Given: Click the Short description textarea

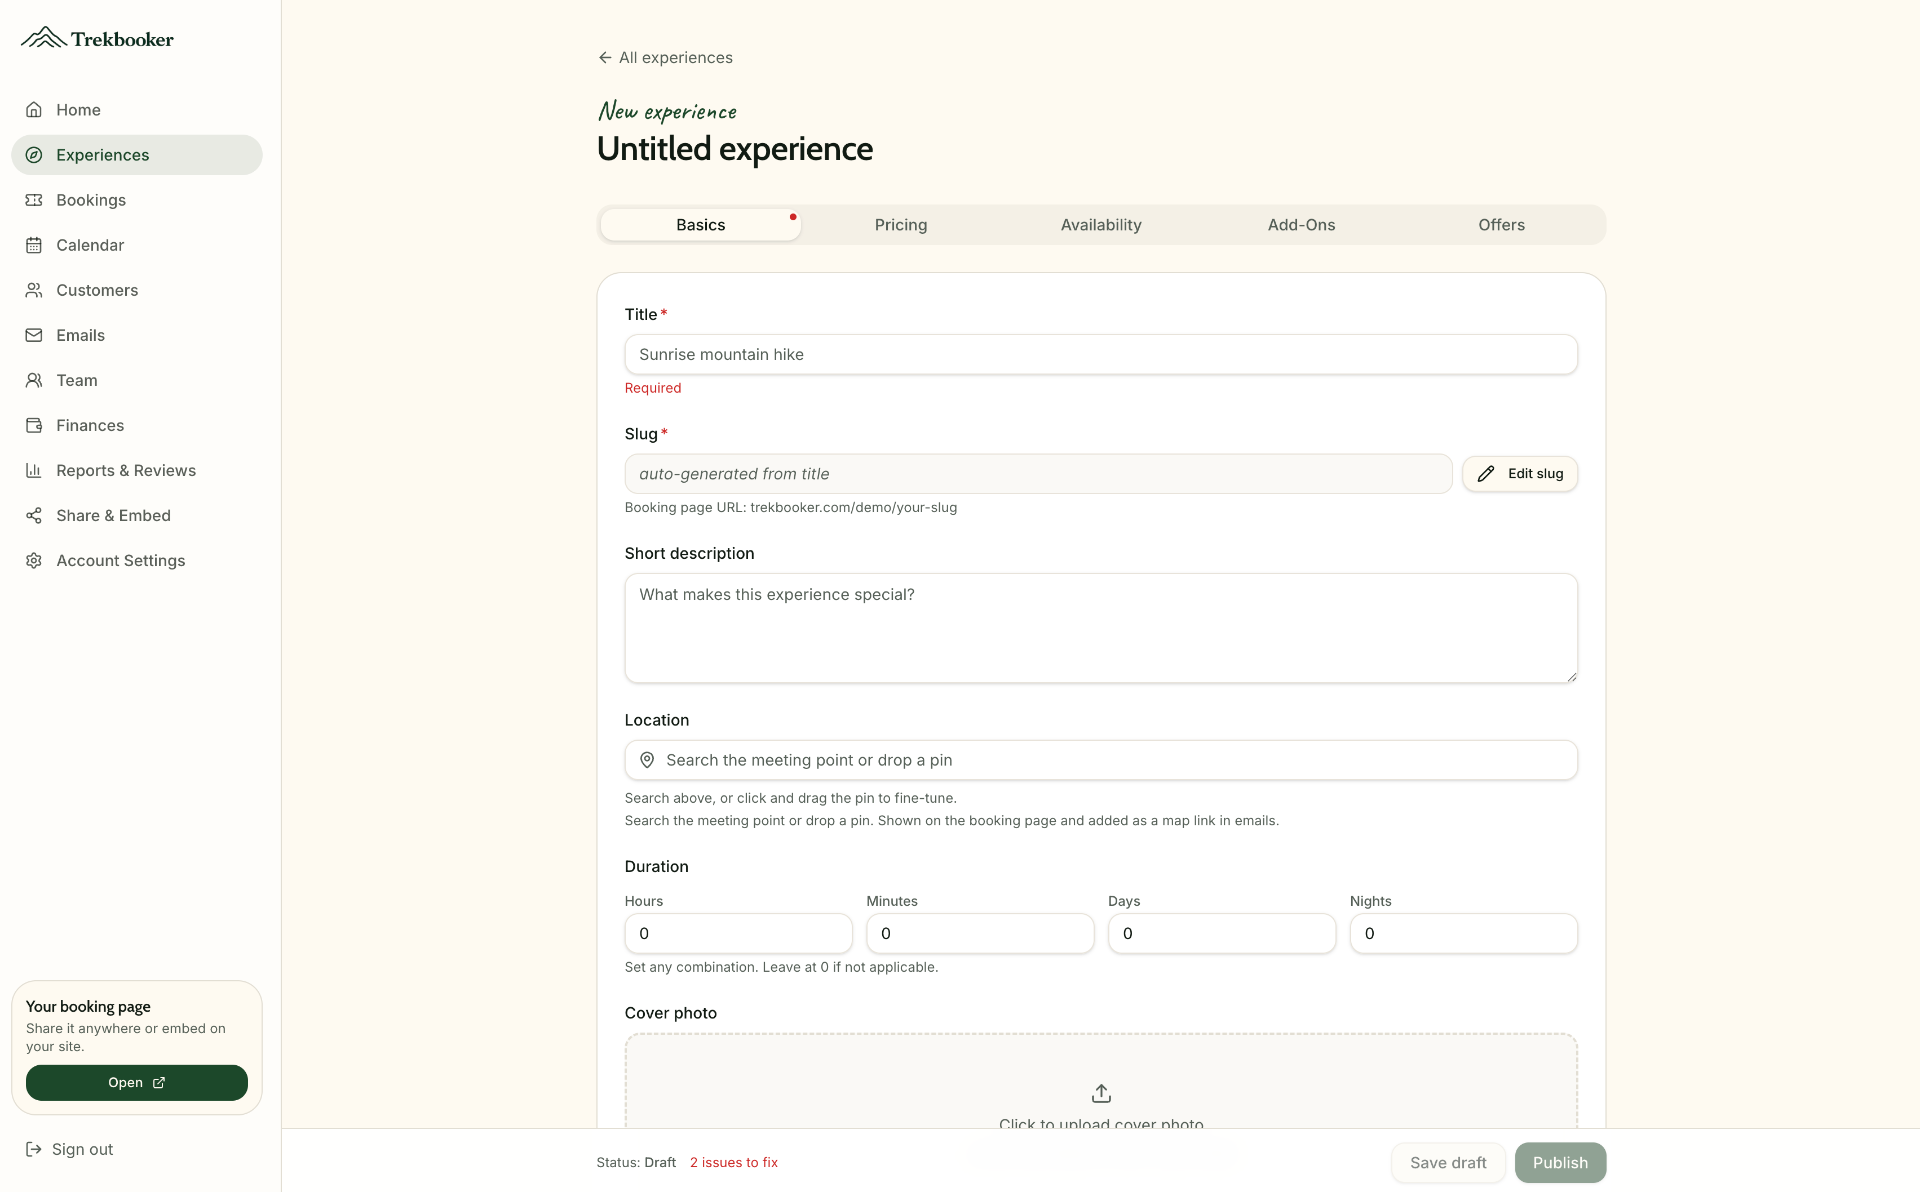Looking at the screenshot, I should coord(1101,628).
